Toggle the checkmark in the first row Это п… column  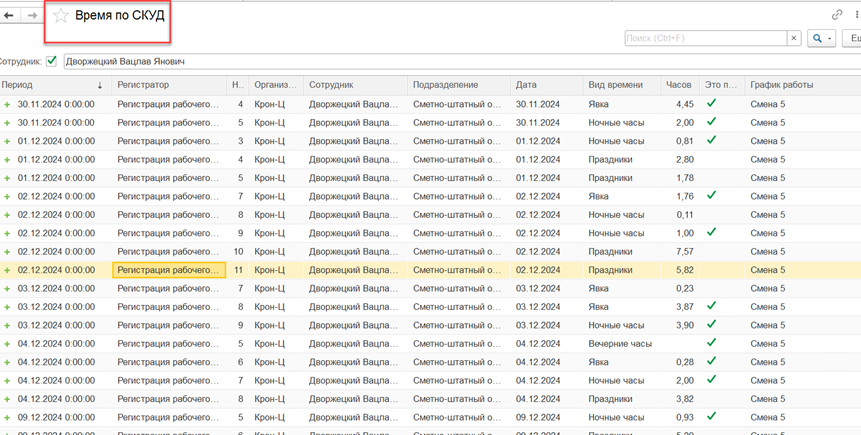point(711,103)
